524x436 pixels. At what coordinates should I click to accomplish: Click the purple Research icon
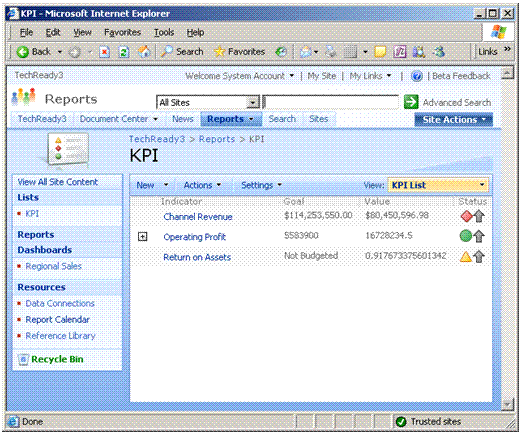click(x=399, y=52)
